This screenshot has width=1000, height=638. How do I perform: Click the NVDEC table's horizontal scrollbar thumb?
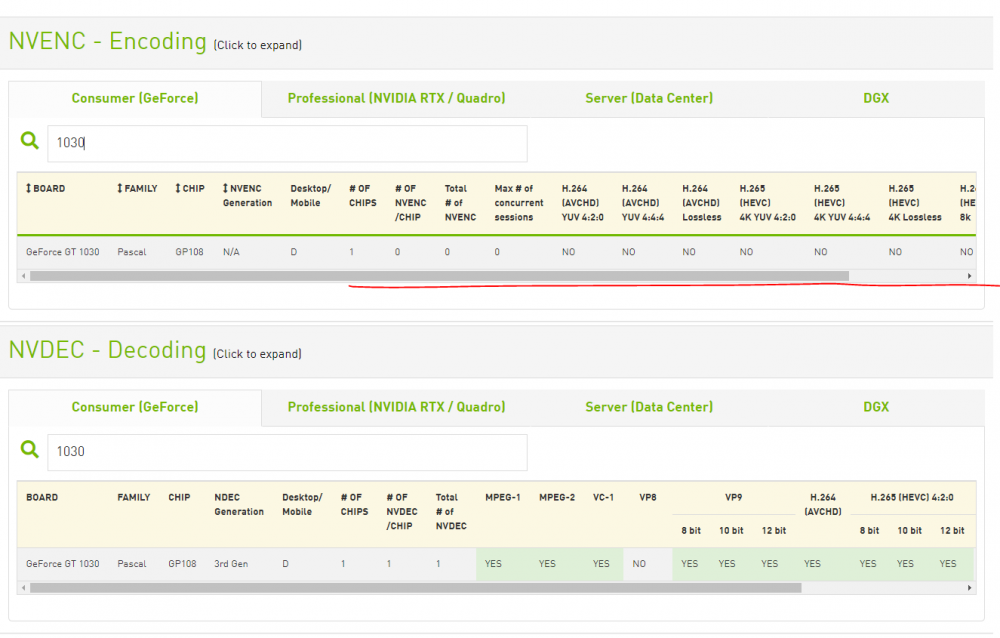[x=416, y=588]
